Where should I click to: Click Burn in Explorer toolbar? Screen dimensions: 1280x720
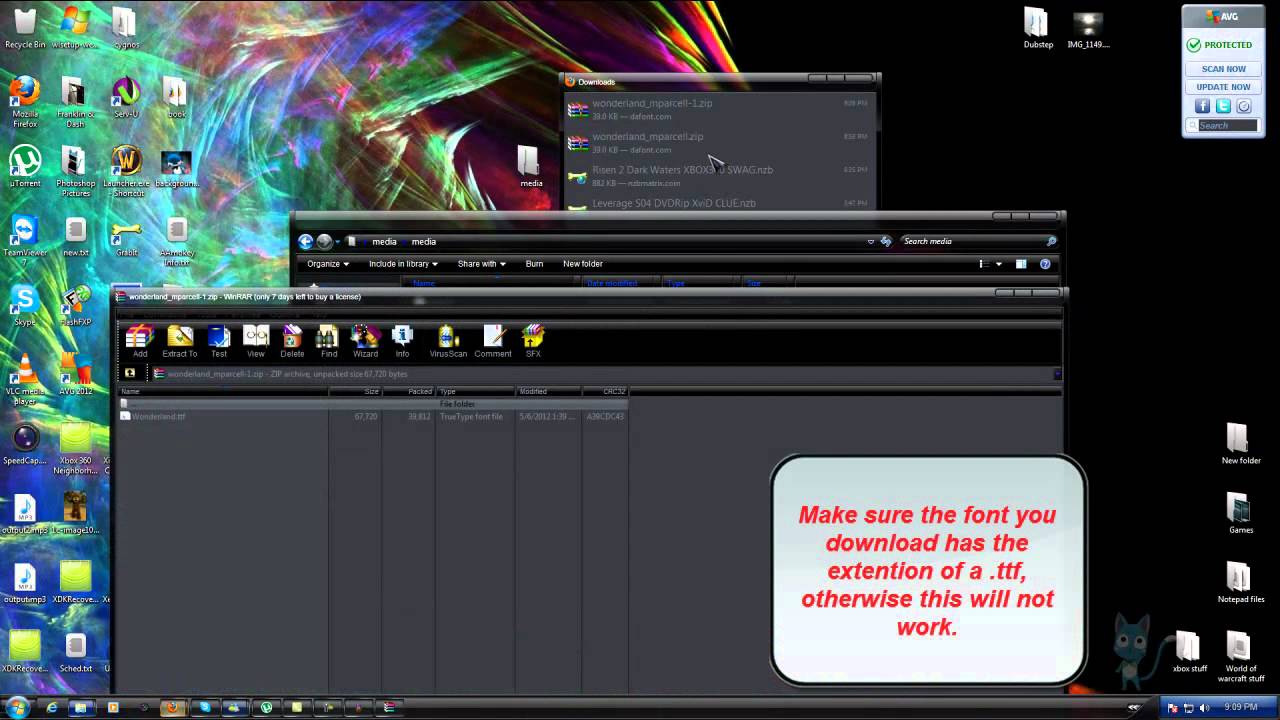534,264
